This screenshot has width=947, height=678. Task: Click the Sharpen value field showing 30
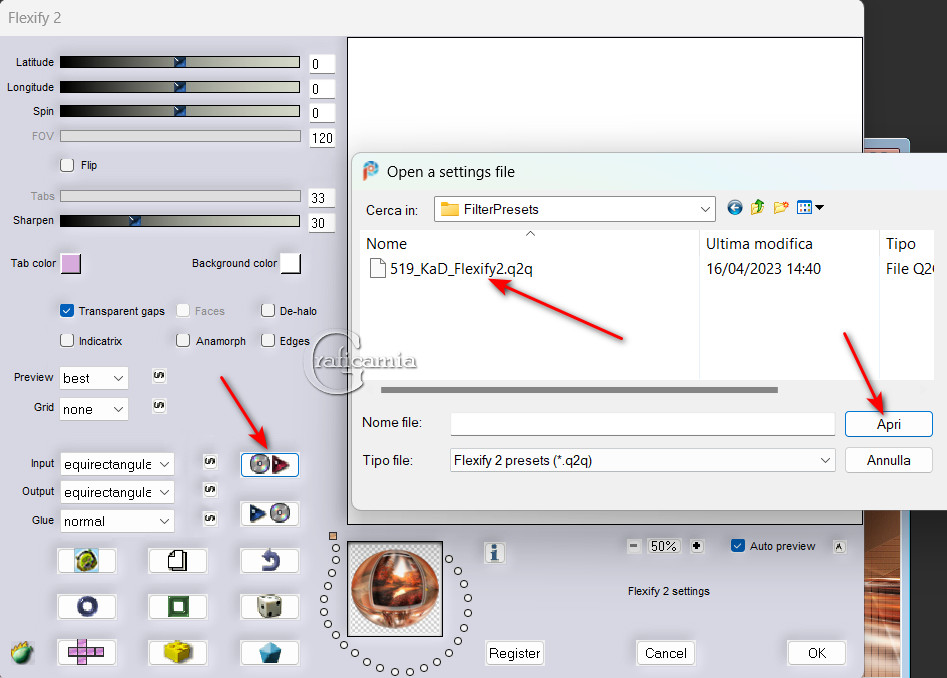point(322,223)
